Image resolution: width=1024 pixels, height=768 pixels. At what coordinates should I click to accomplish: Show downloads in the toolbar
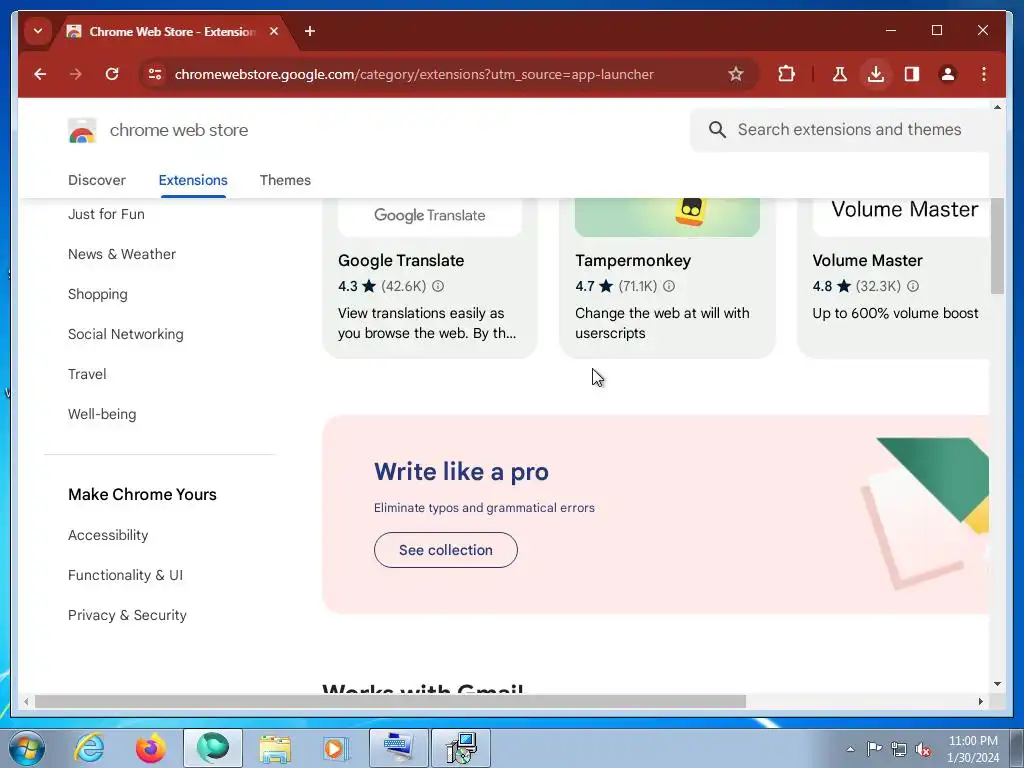click(876, 74)
